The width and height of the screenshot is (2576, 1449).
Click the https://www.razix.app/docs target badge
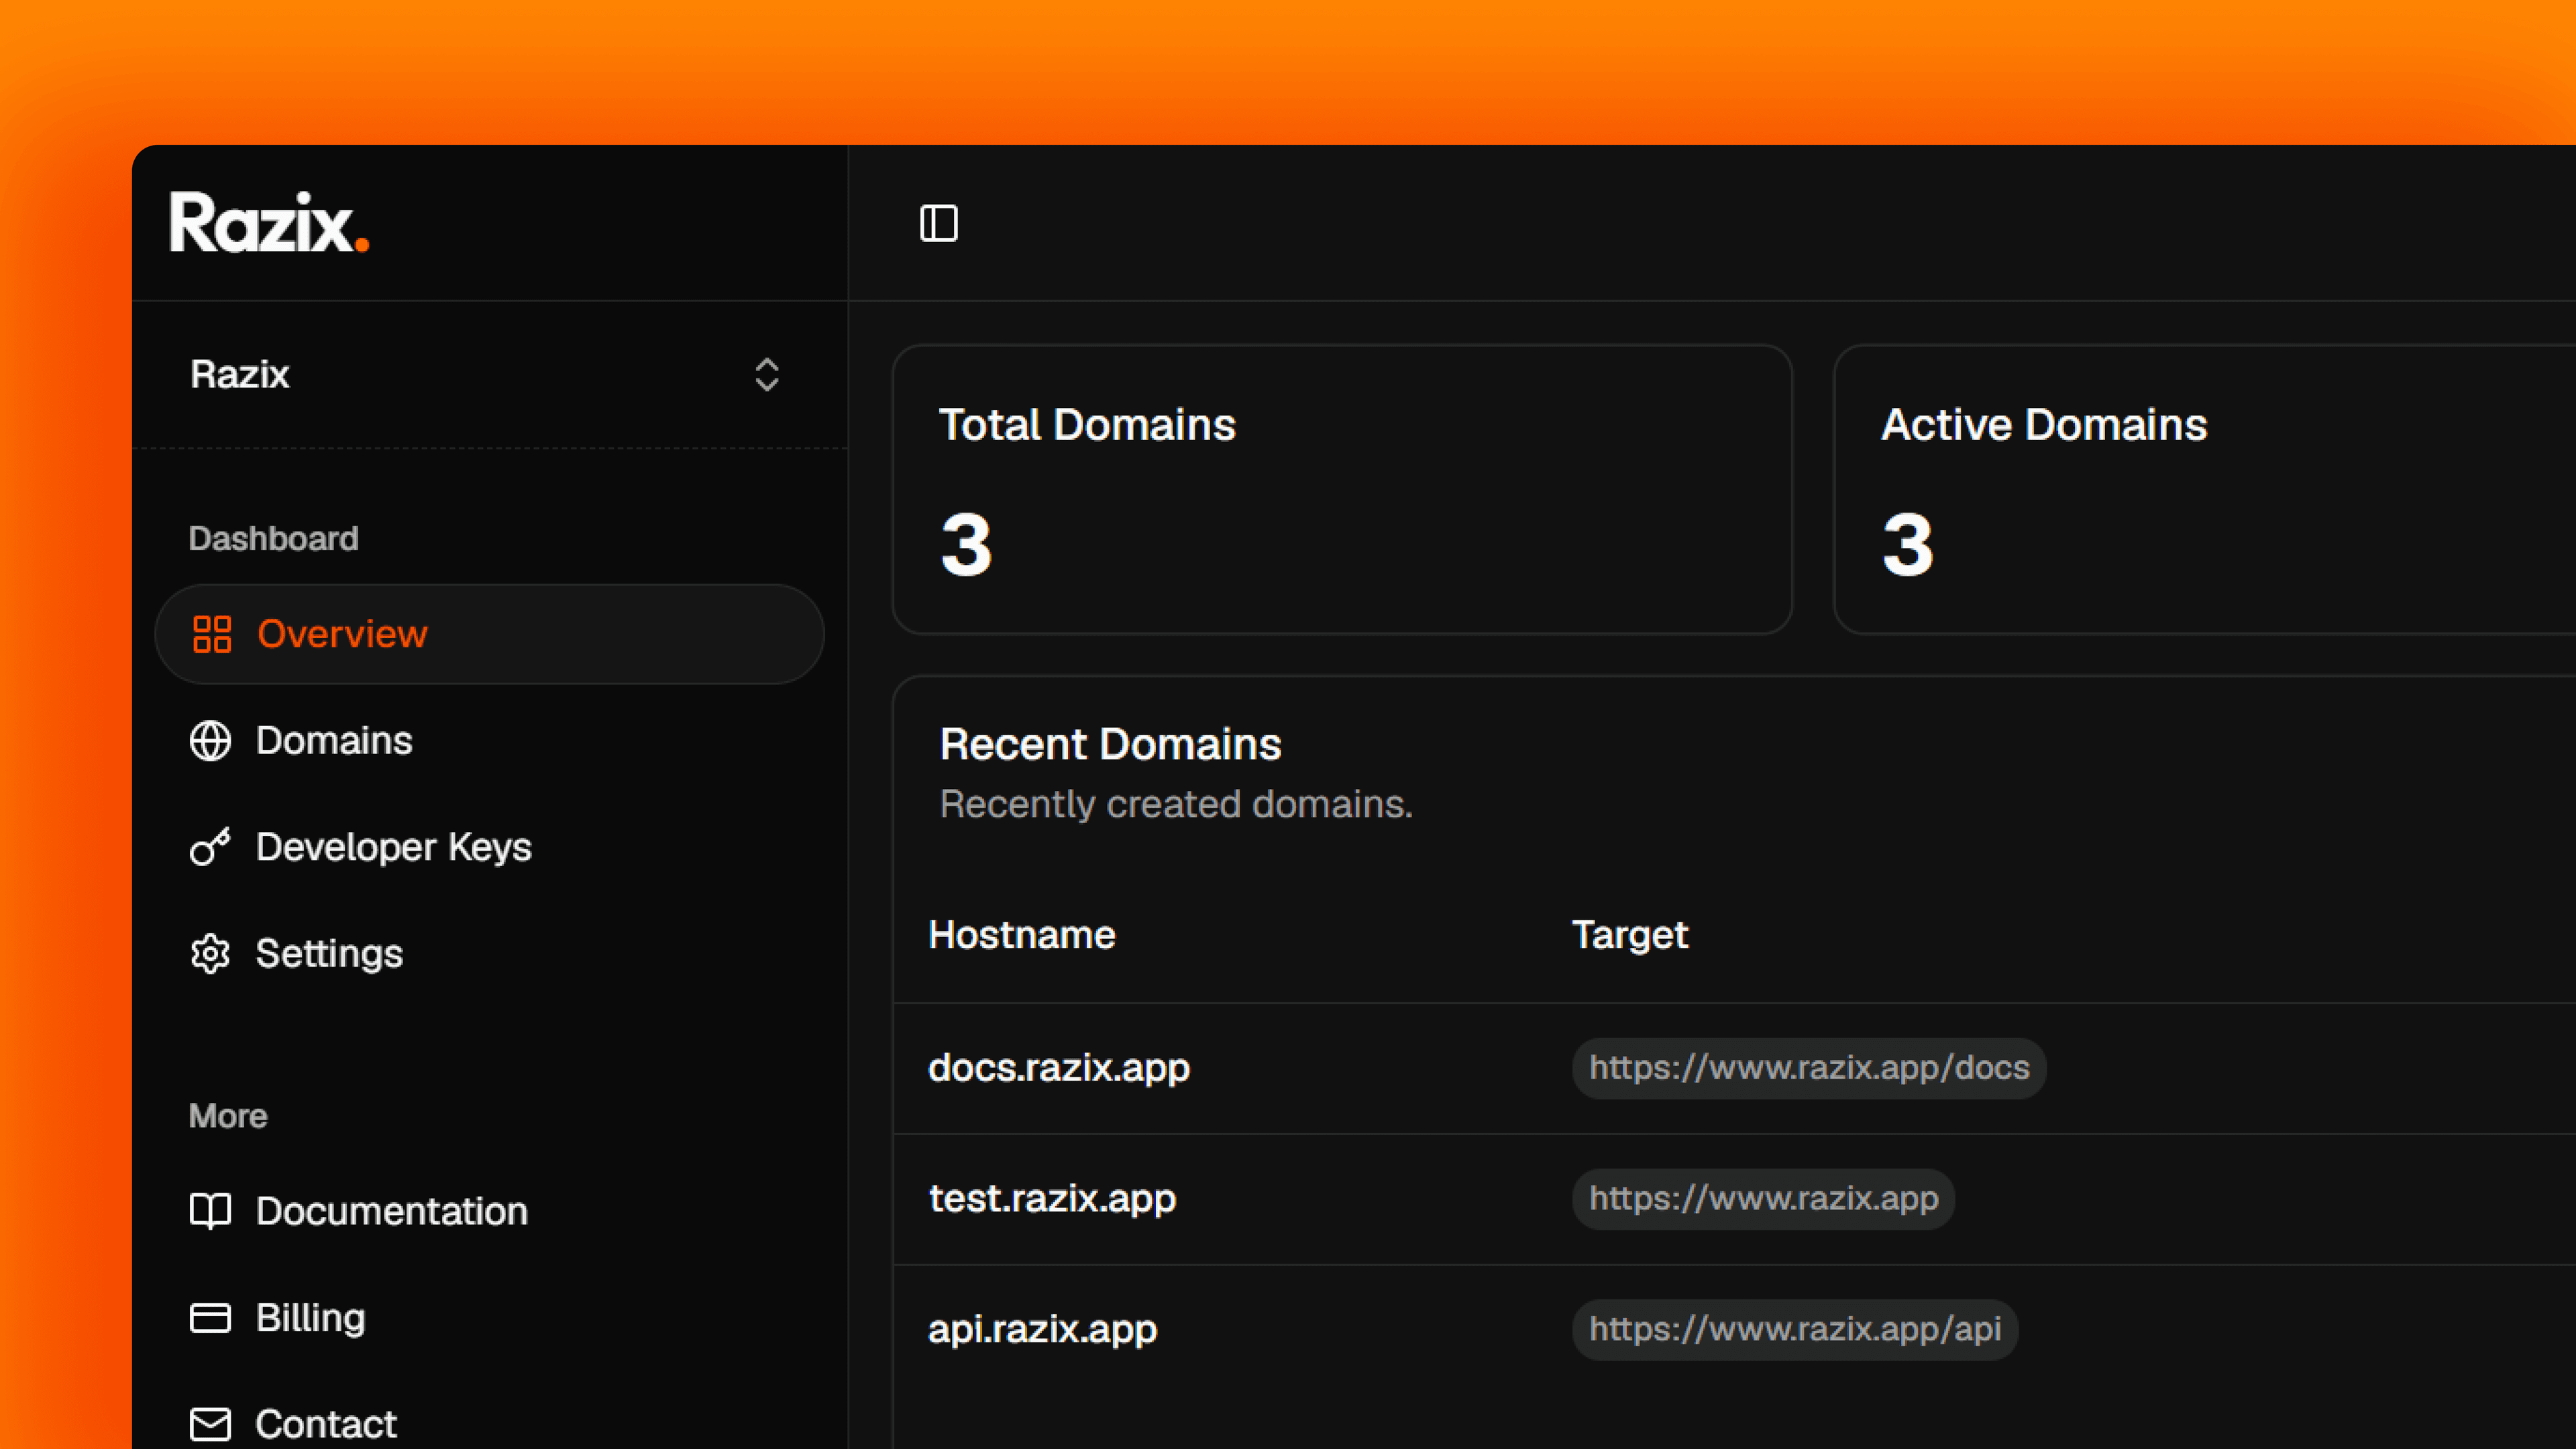coord(1809,1068)
